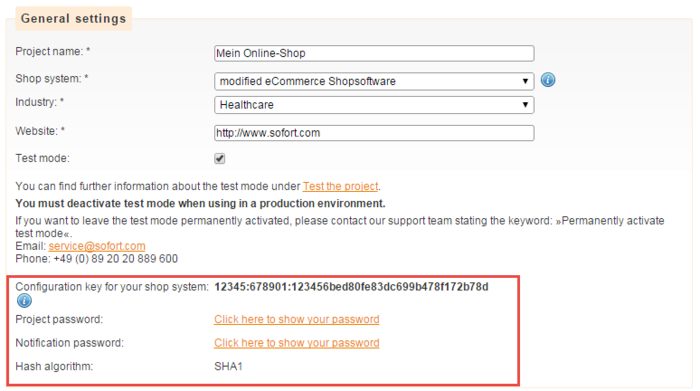Image resolution: width=700 pixels, height=391 pixels.
Task: Uncheck the Test mode checkbox
Action: point(220,158)
